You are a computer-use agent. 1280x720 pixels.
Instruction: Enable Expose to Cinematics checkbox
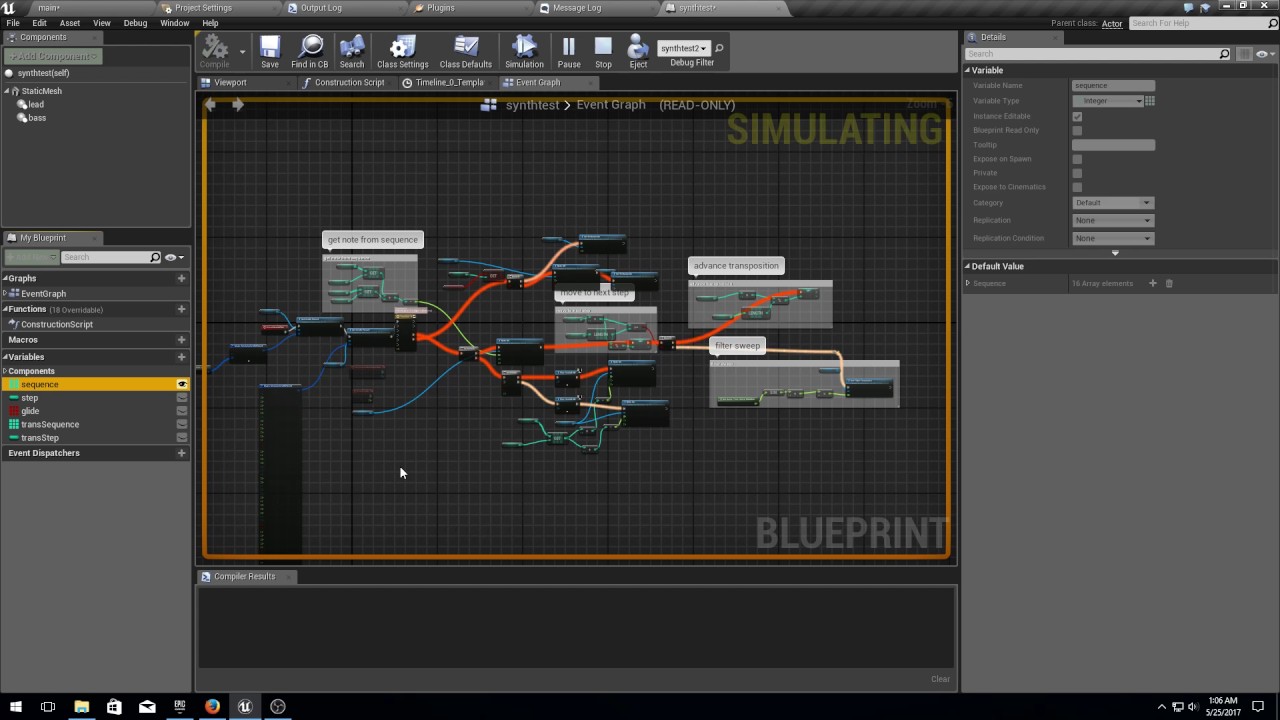(x=1077, y=187)
